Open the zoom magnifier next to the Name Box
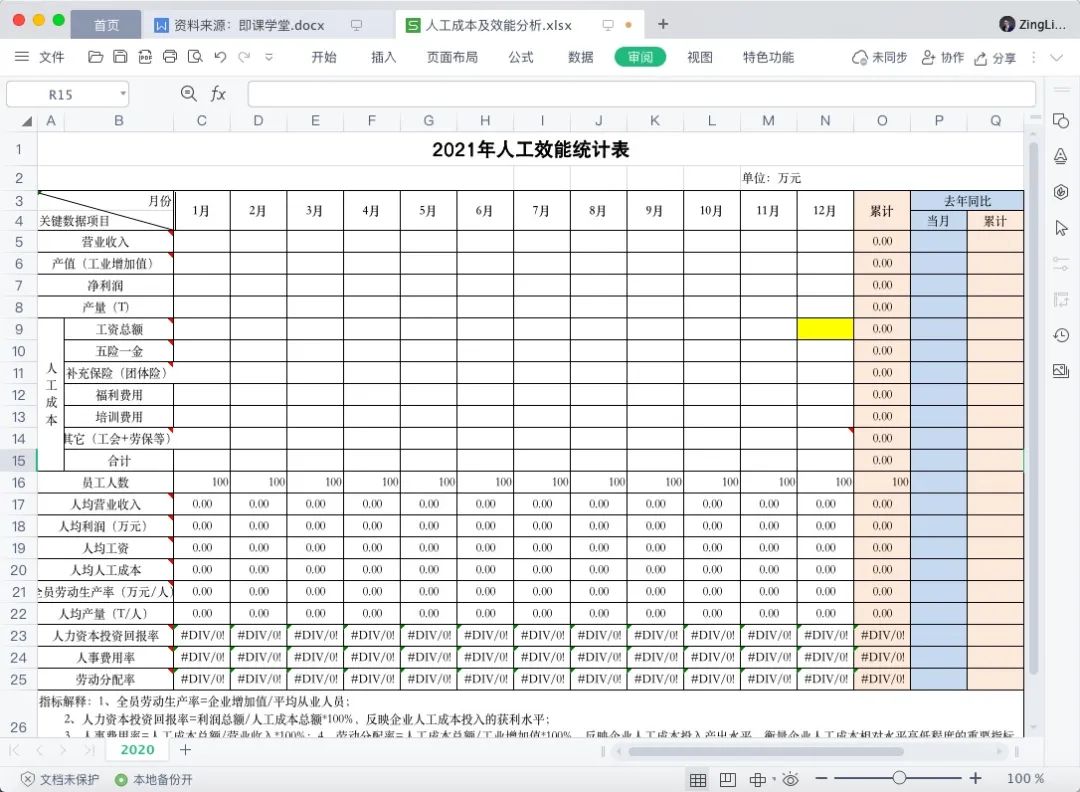 click(189, 93)
